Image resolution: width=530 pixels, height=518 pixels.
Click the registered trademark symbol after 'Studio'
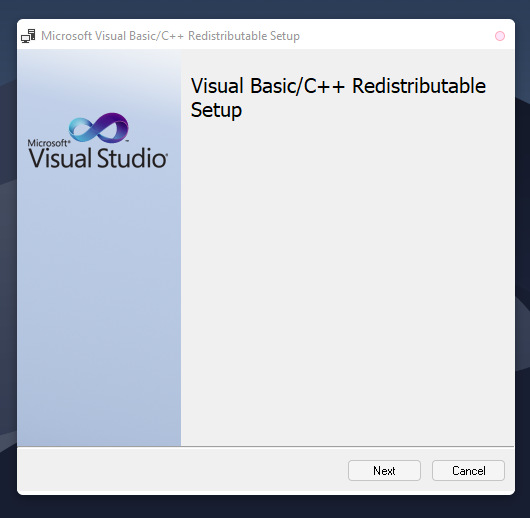(x=166, y=154)
